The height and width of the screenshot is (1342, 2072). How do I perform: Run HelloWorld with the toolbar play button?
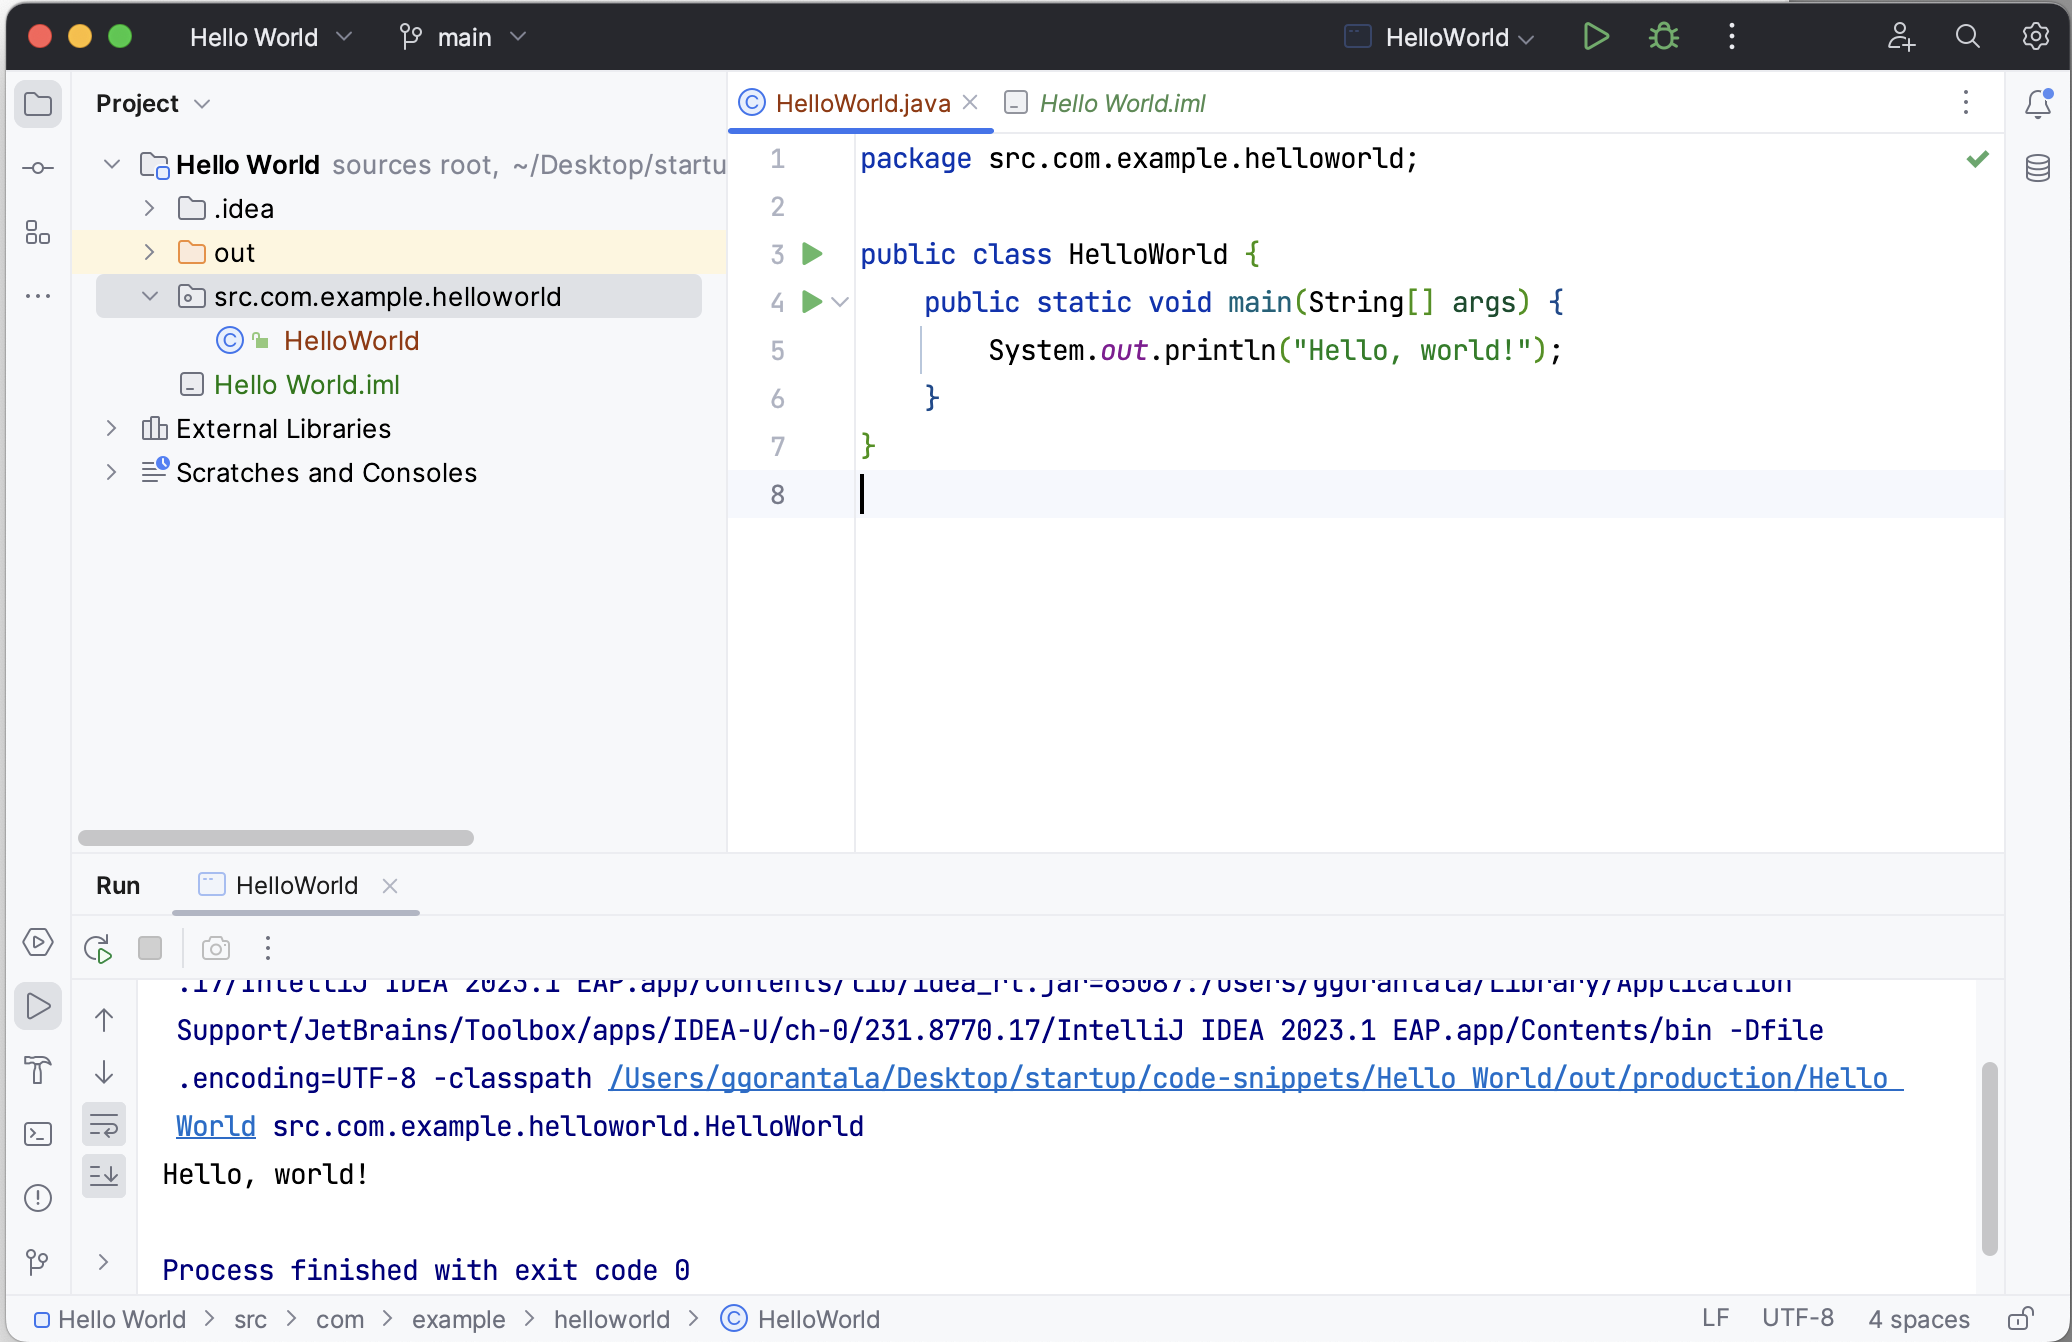click(1596, 37)
